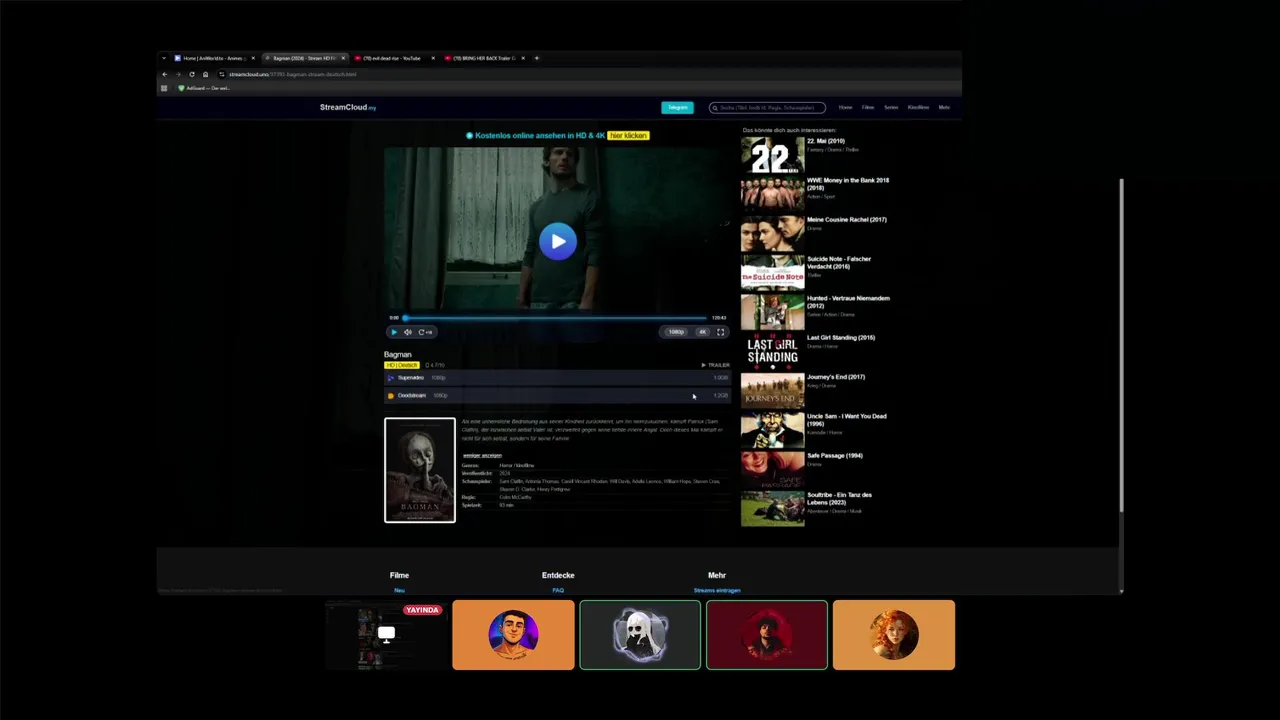Click the video progress seek bar
The width and height of the screenshot is (1280, 720).
(x=556, y=318)
